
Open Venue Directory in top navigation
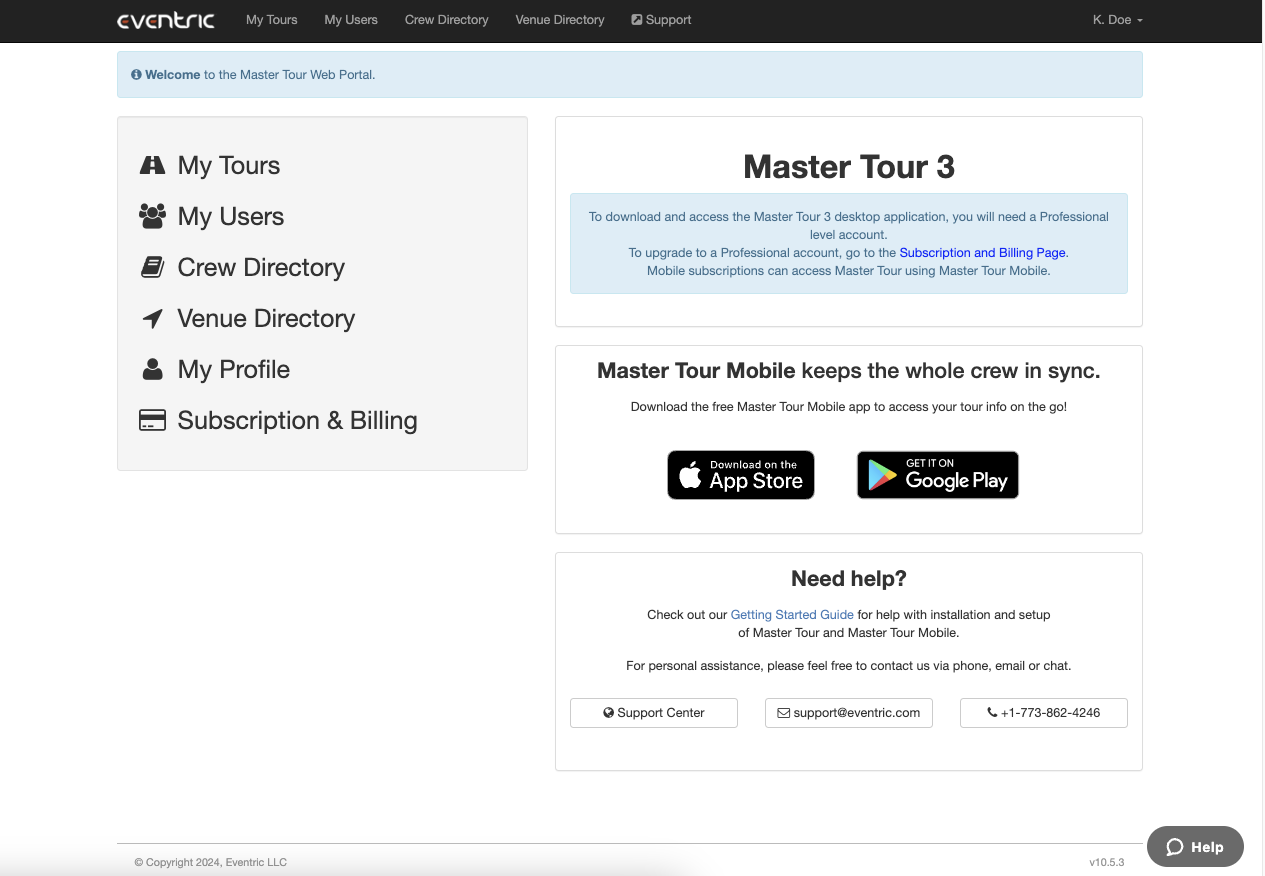(x=560, y=20)
